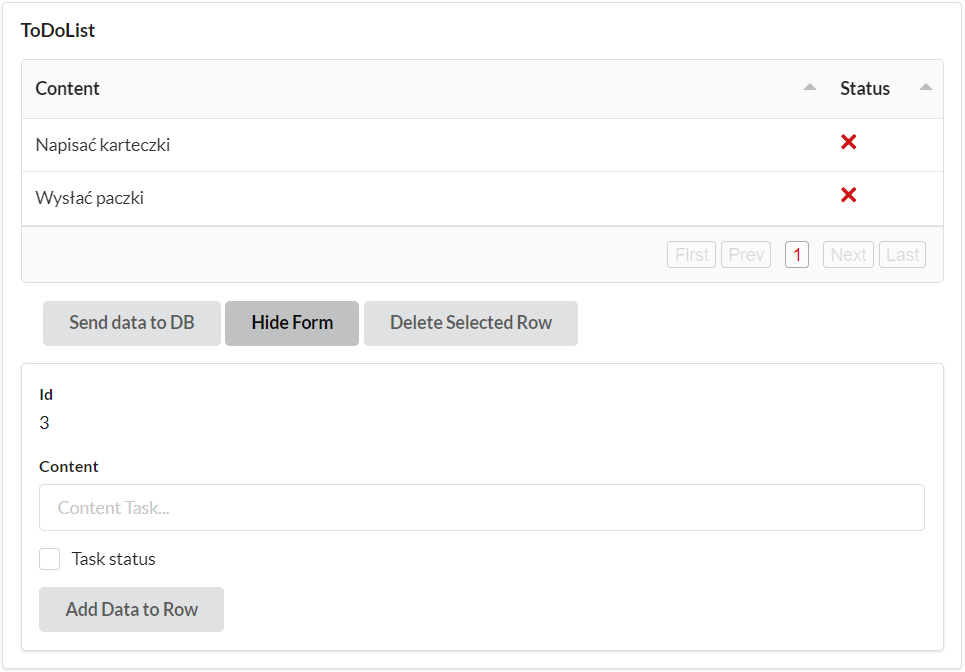Screen dimensions: 965x672
Task: Select the 'Napisać karteczki' row
Action: [x=103, y=145]
